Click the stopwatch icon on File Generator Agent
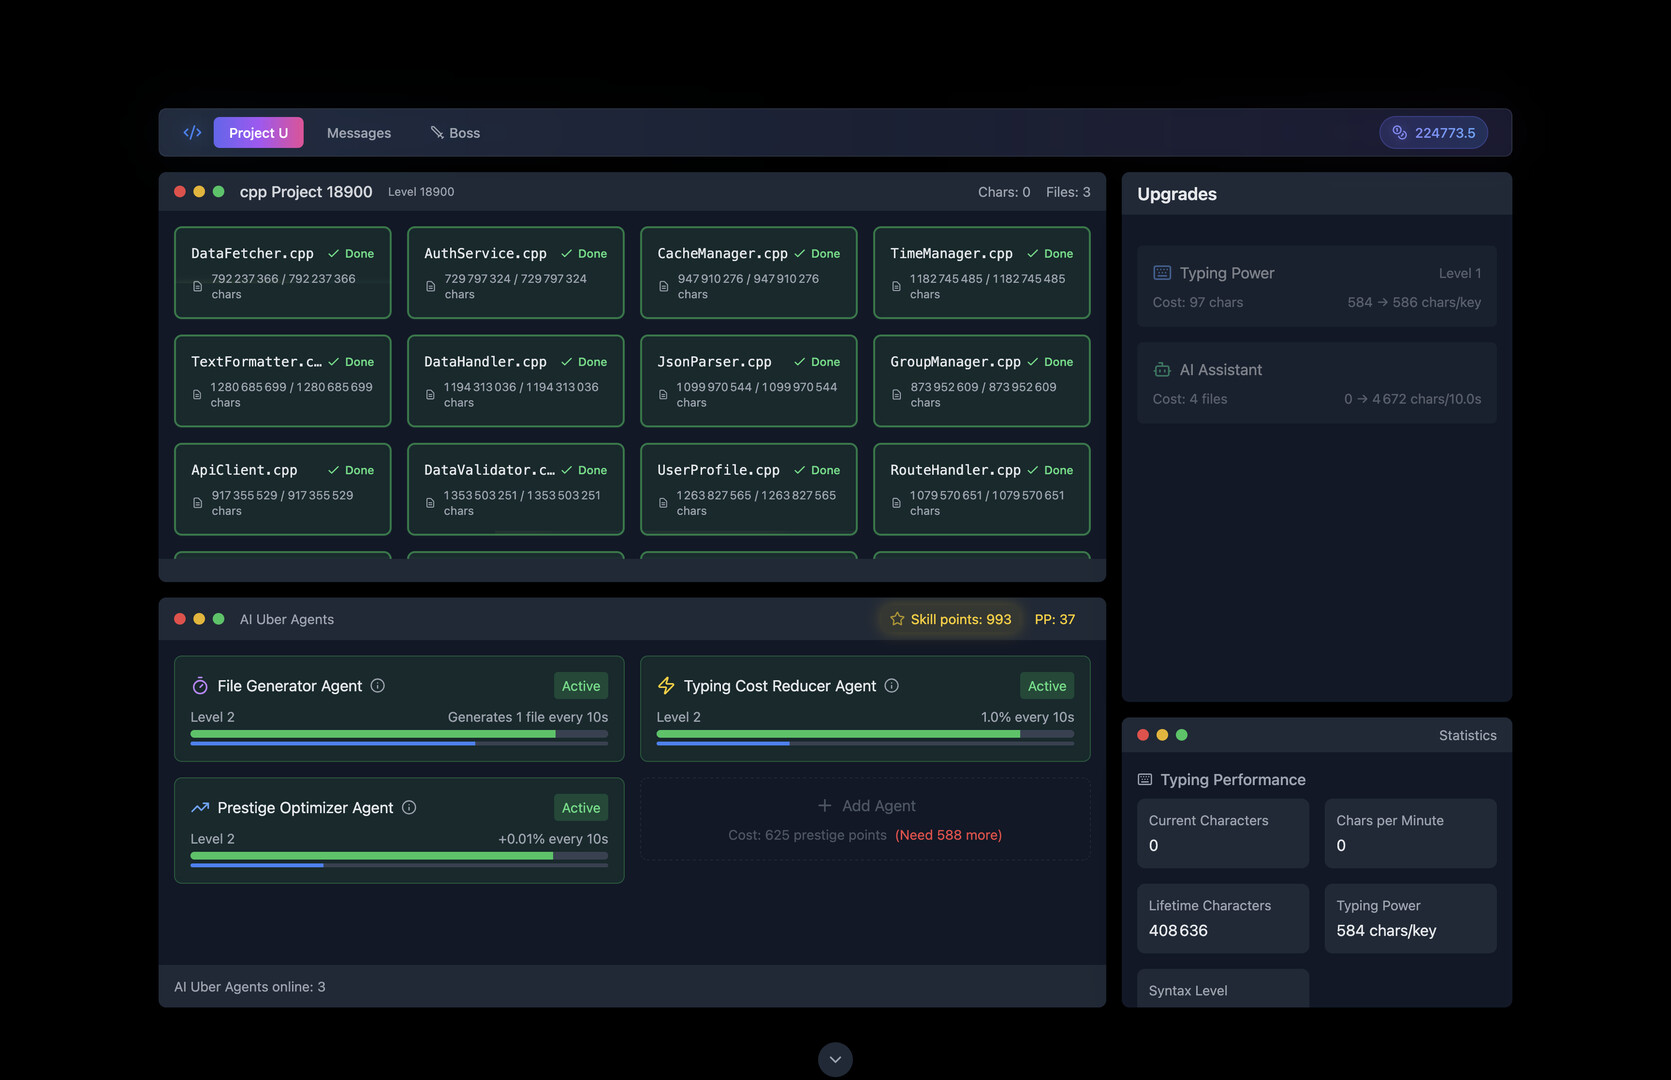This screenshot has width=1671, height=1080. (x=199, y=686)
